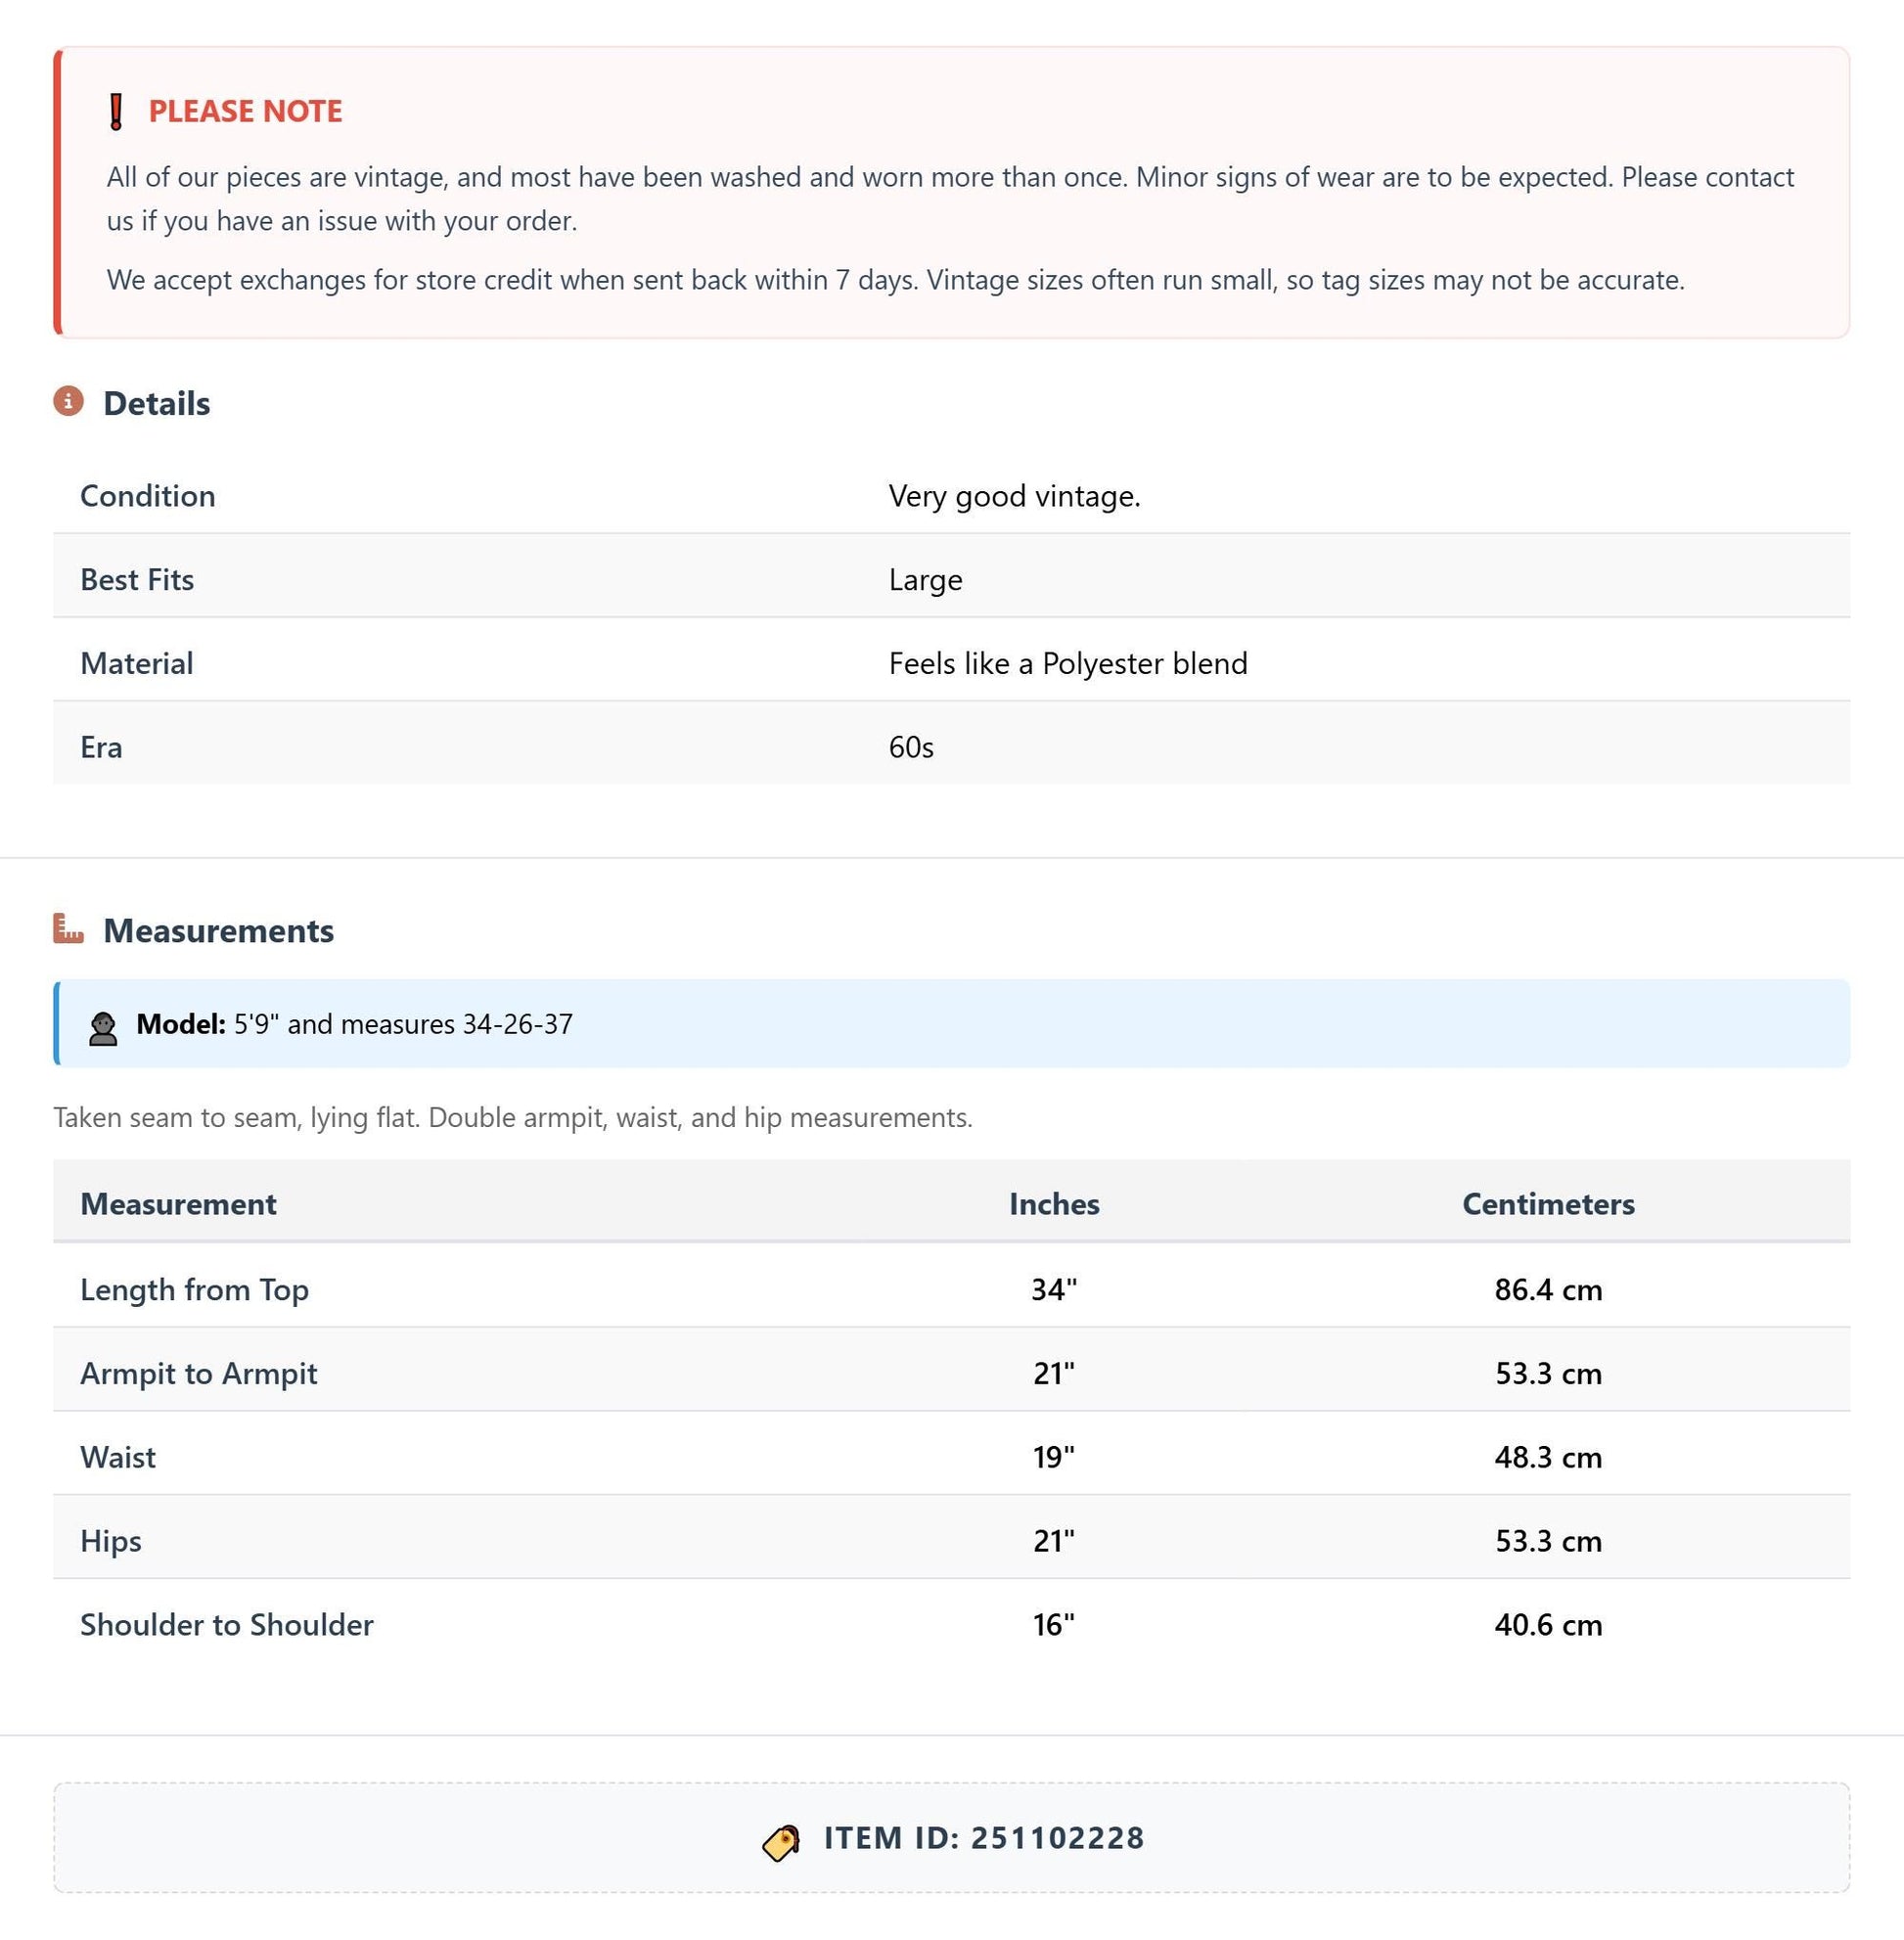
Task: Click the Best Fits value Large
Action: coord(926,580)
